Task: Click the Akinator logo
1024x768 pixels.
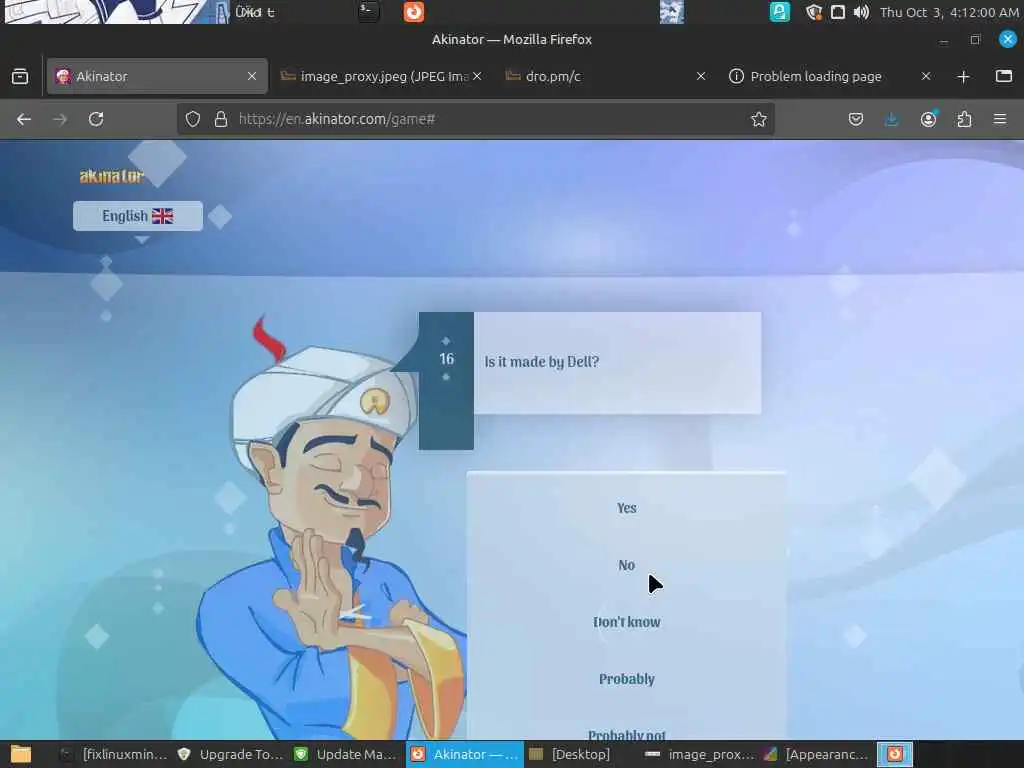Action: point(112,176)
